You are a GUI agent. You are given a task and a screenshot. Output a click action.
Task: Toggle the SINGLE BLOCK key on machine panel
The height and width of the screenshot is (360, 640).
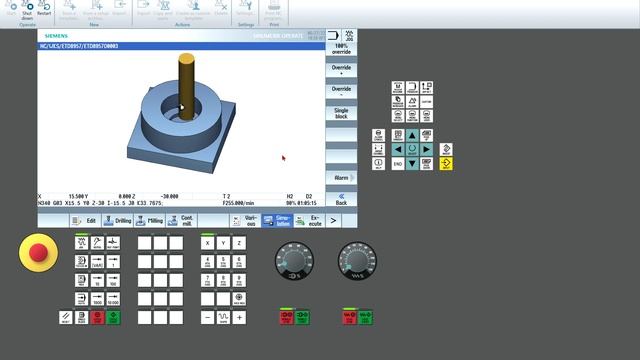[x=81, y=318]
